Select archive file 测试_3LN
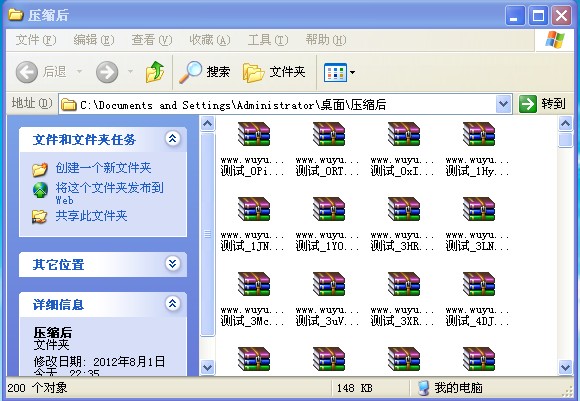 (478, 224)
